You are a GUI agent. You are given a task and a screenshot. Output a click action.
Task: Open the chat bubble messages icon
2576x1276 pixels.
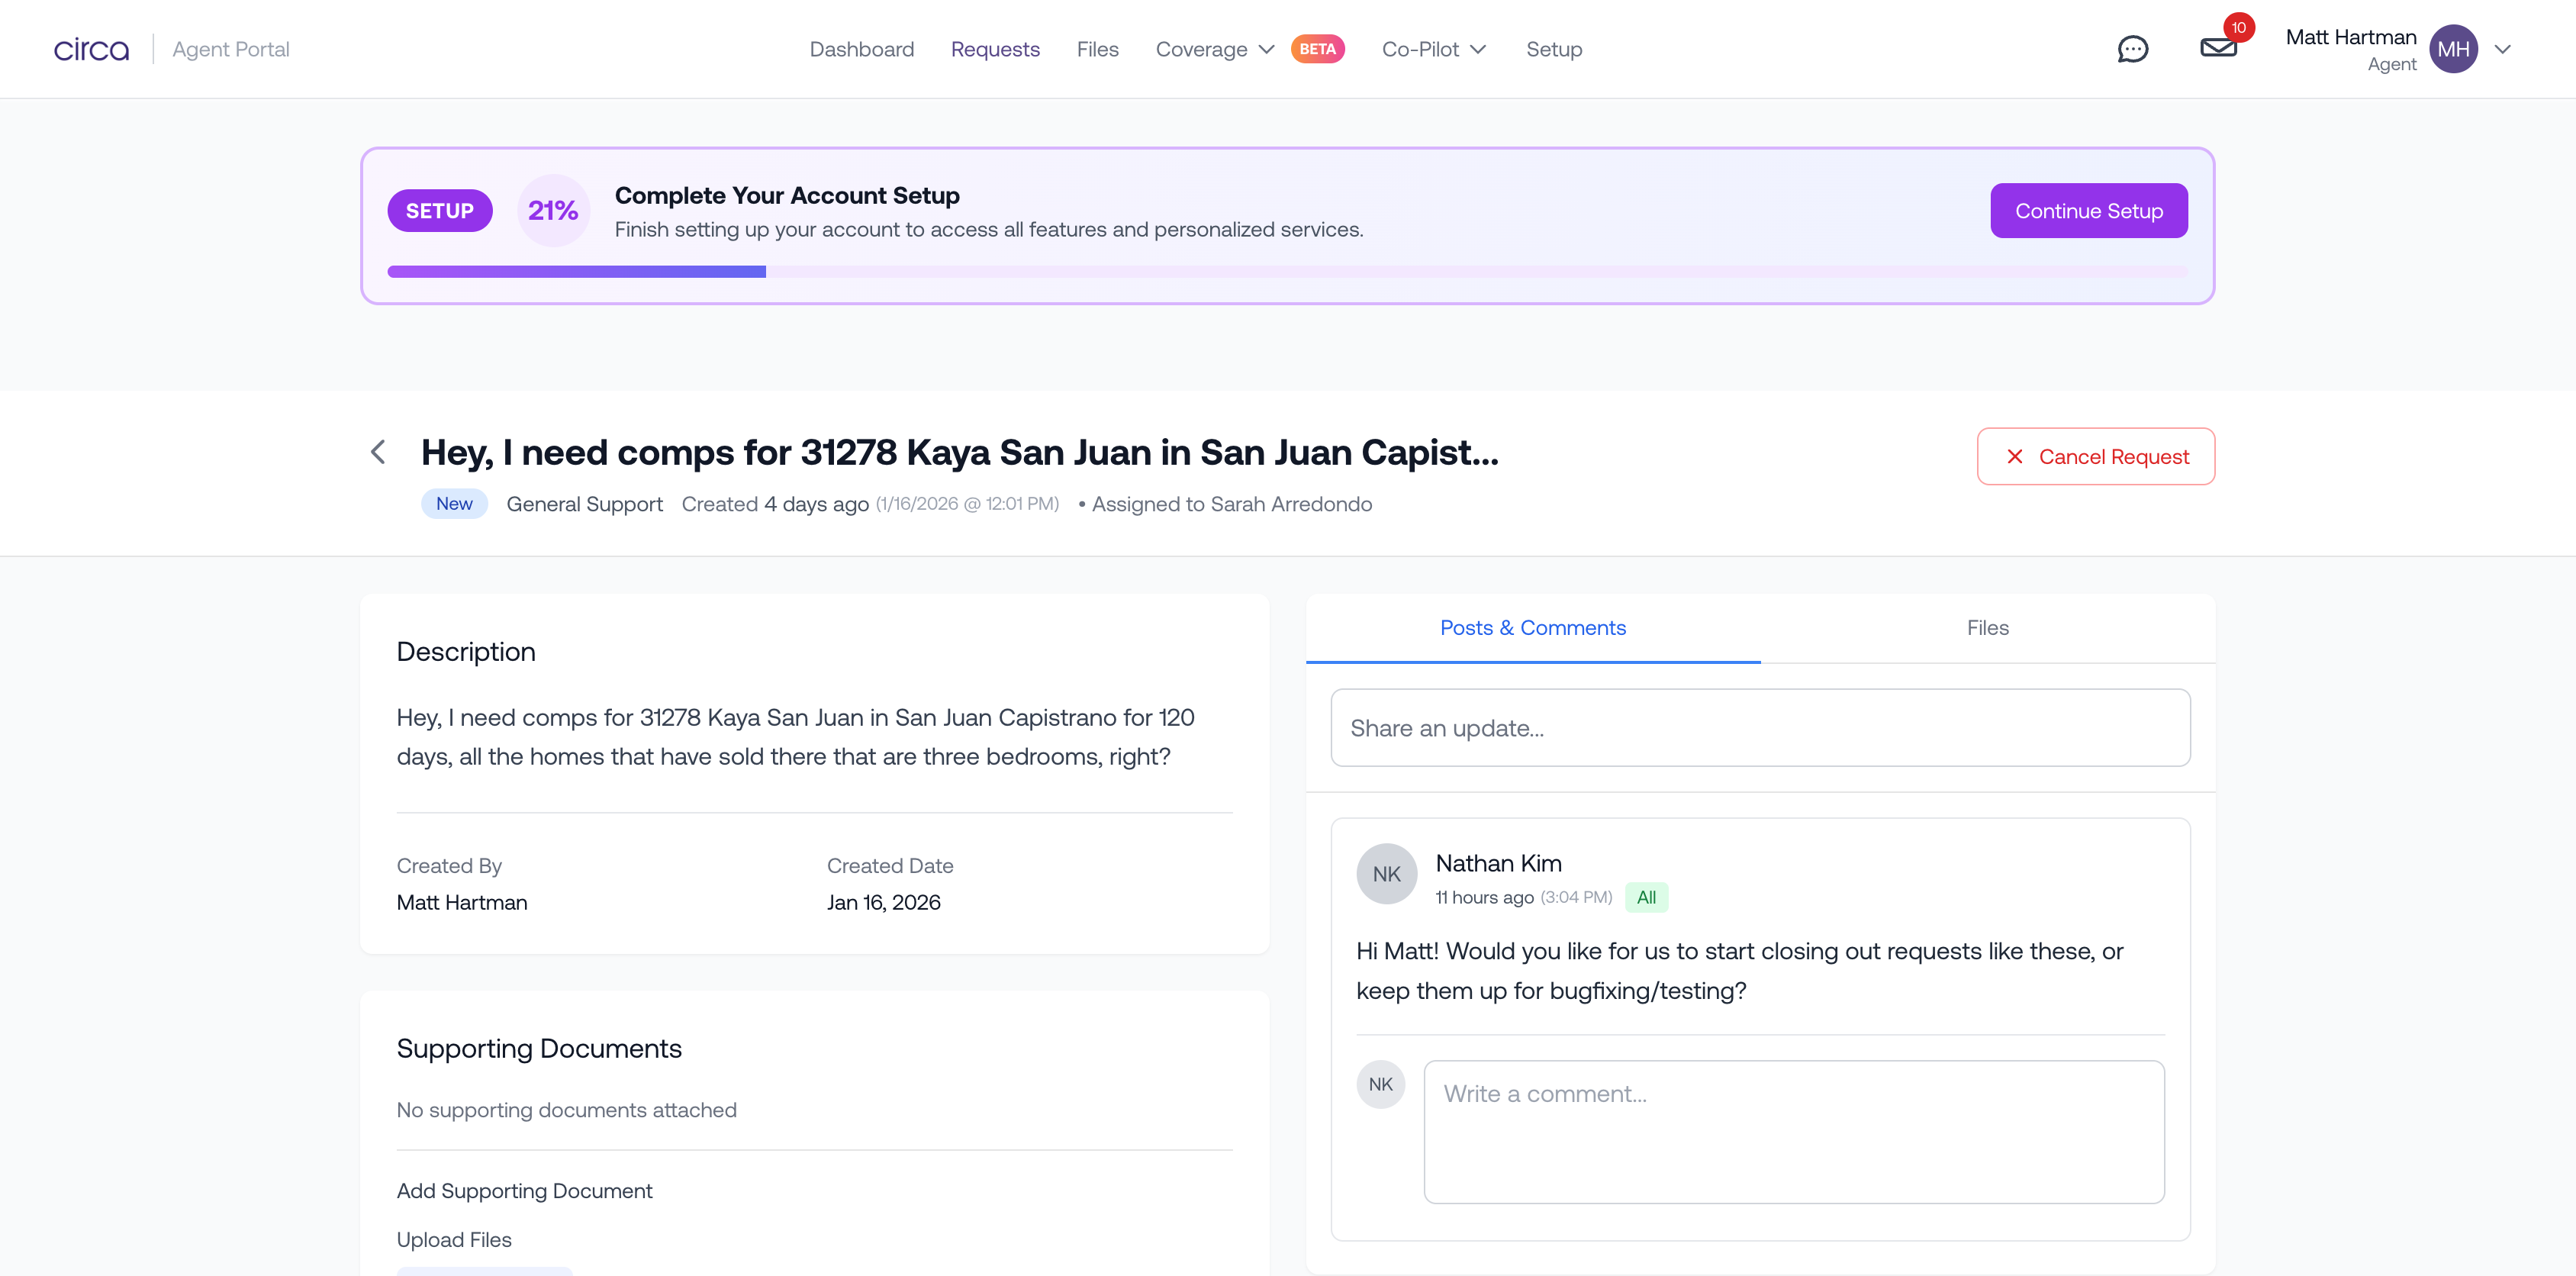[2132, 49]
